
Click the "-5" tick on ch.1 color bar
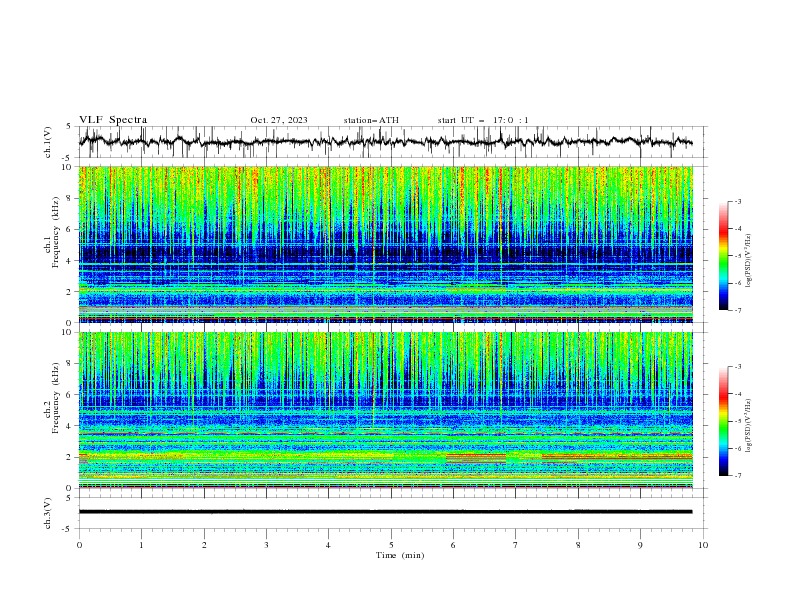737,256
